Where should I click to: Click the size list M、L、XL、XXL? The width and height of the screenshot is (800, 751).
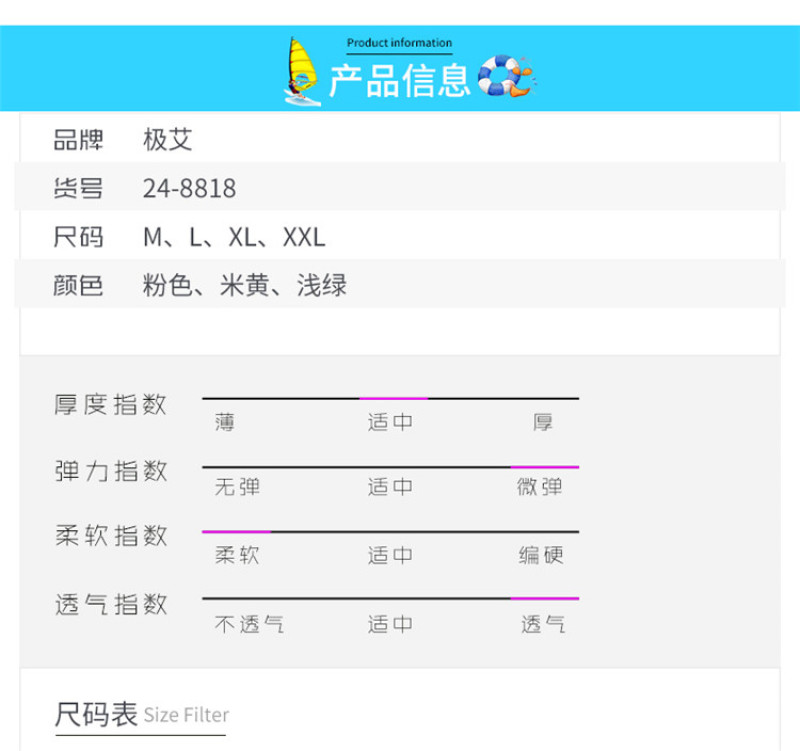234,237
